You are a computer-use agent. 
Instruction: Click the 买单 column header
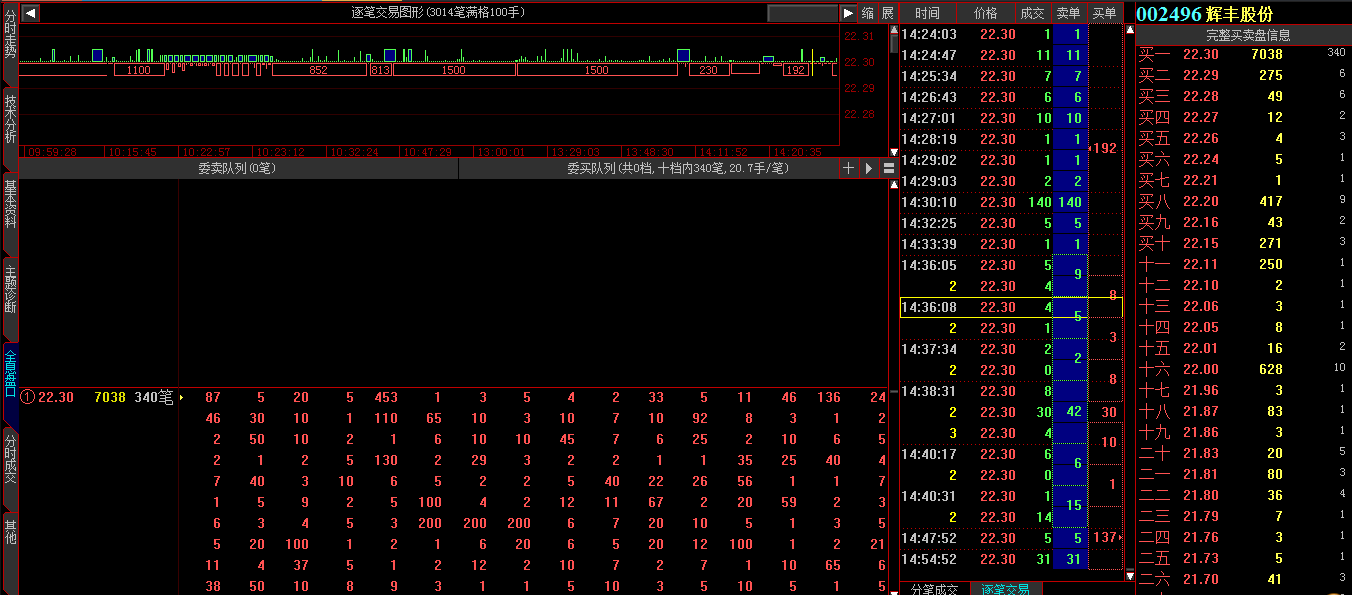[x=1104, y=13]
